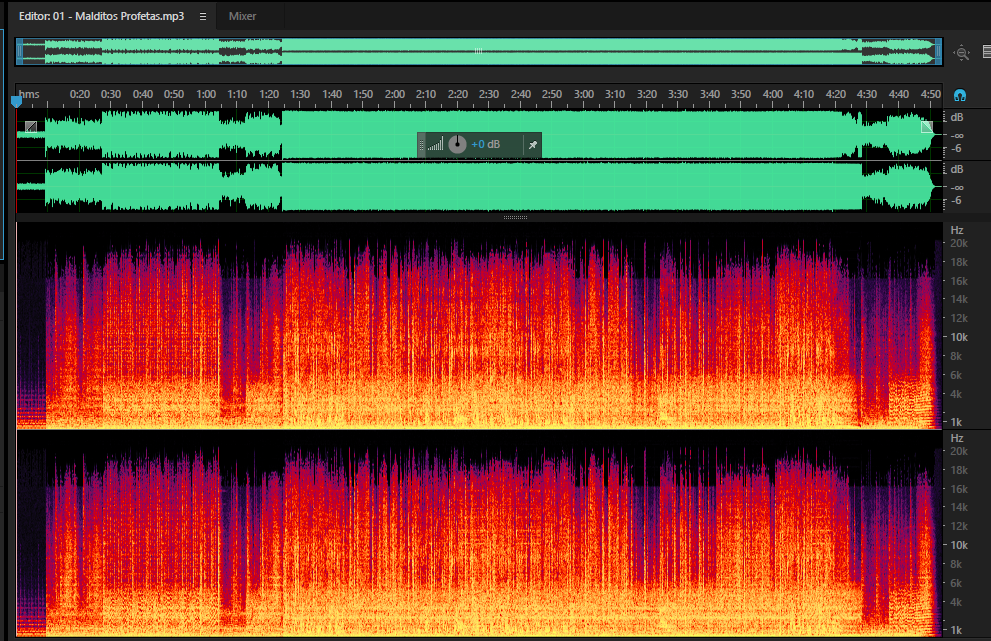991x641 pixels.
Task: Click the divider grip between waveform and spectrogram
Action: (515, 217)
